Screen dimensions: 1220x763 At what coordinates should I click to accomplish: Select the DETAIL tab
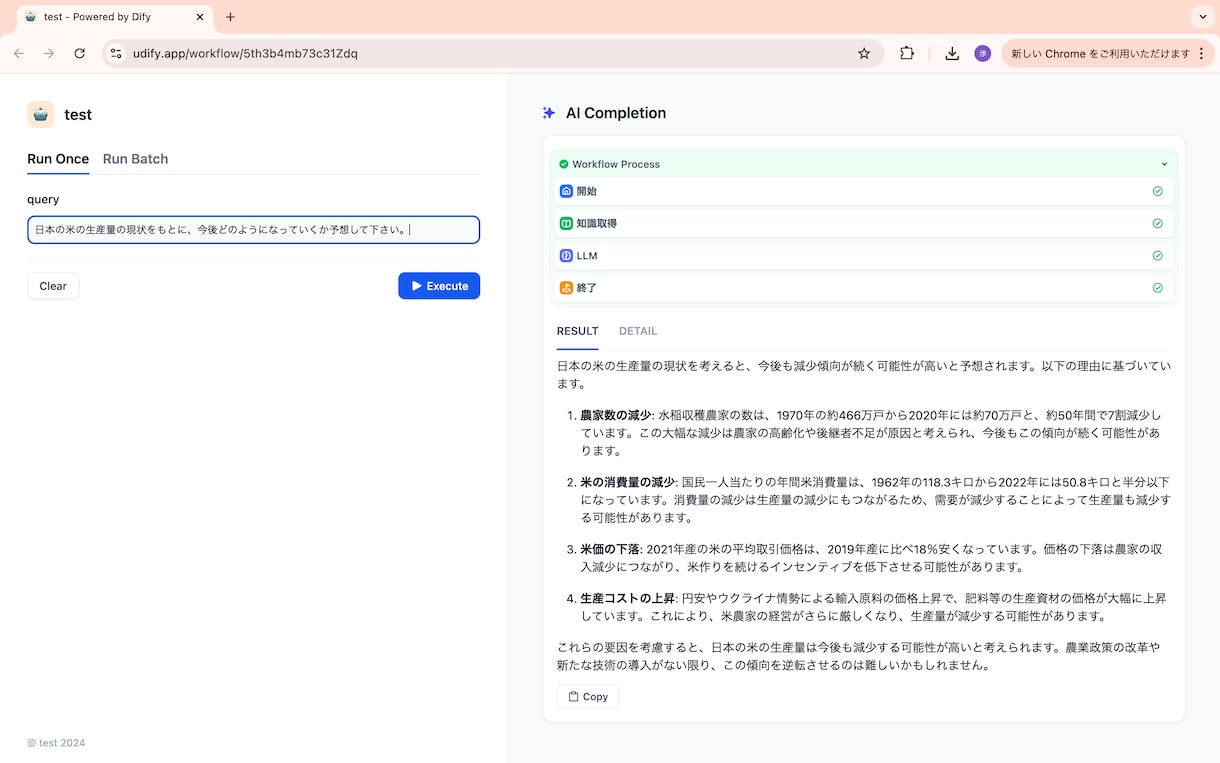point(638,331)
